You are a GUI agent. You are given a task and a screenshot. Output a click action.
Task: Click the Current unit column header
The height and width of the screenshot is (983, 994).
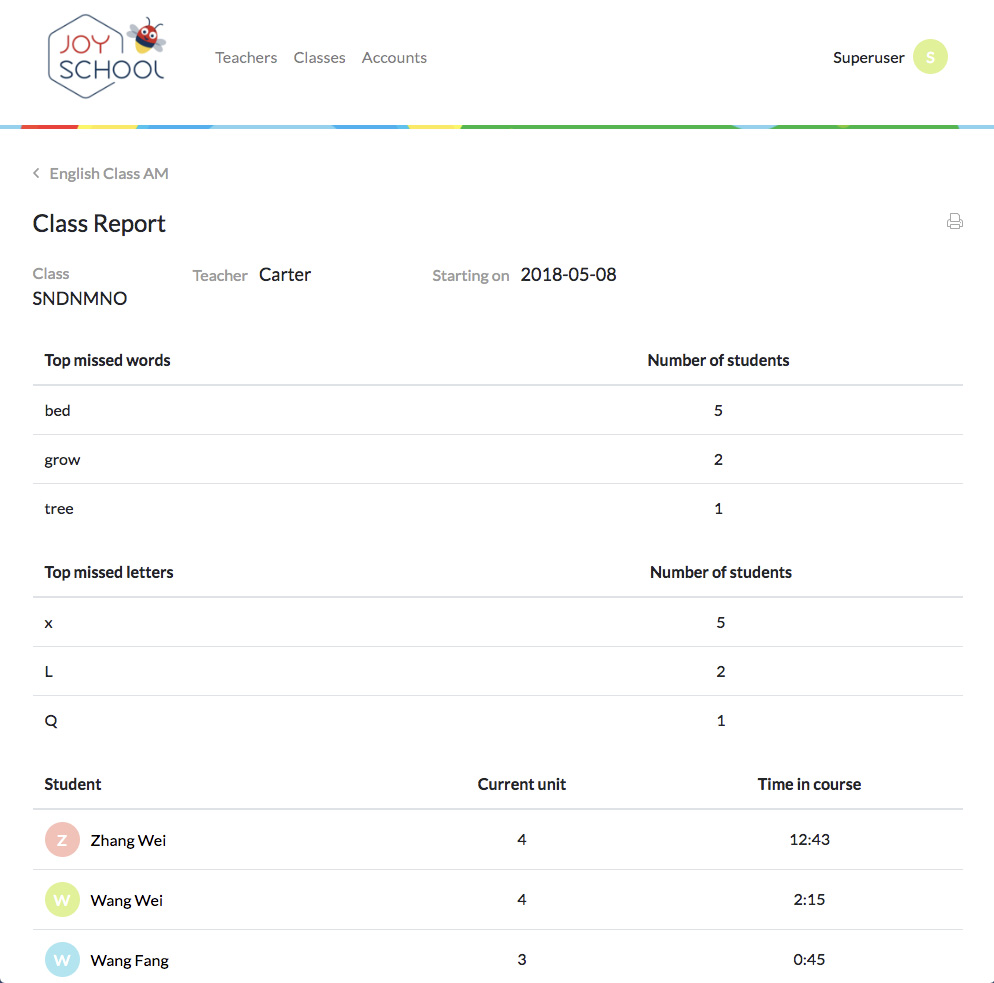pos(521,784)
